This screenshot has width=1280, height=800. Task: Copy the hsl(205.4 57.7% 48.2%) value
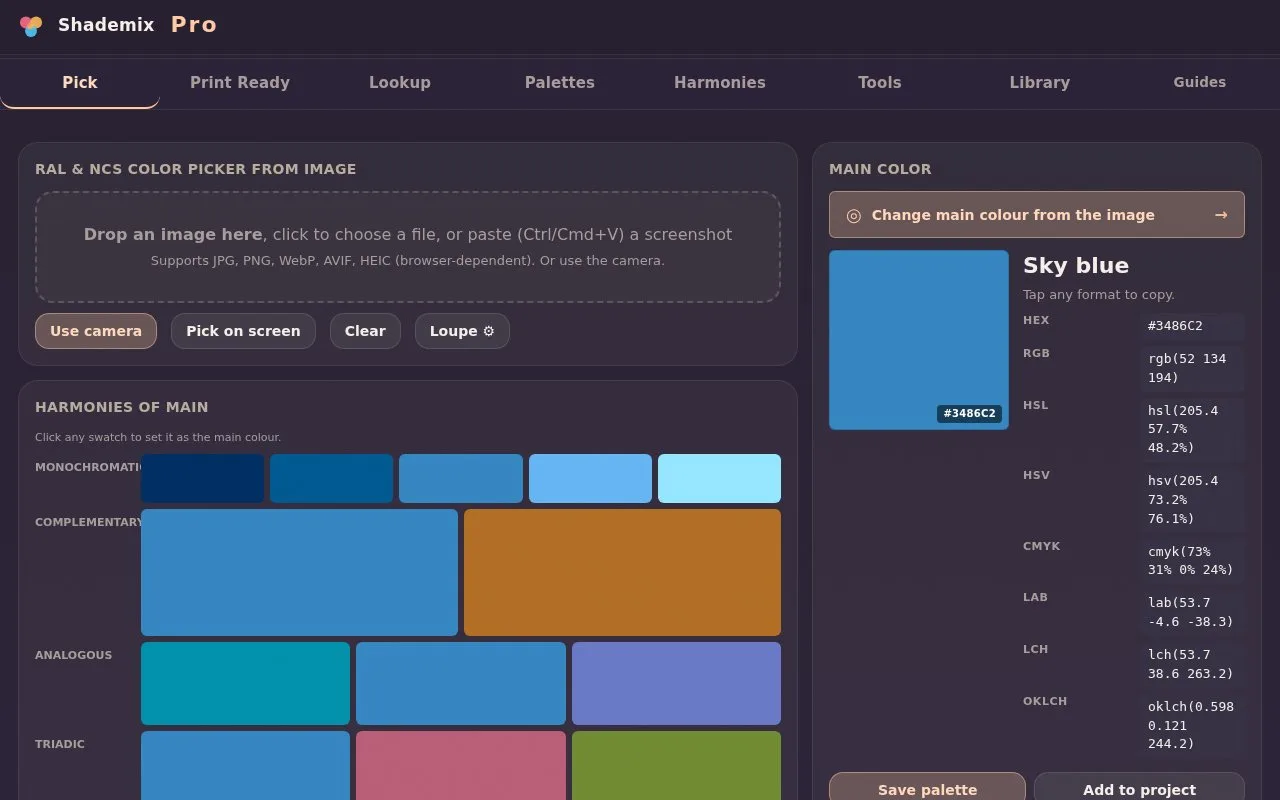pos(1192,429)
